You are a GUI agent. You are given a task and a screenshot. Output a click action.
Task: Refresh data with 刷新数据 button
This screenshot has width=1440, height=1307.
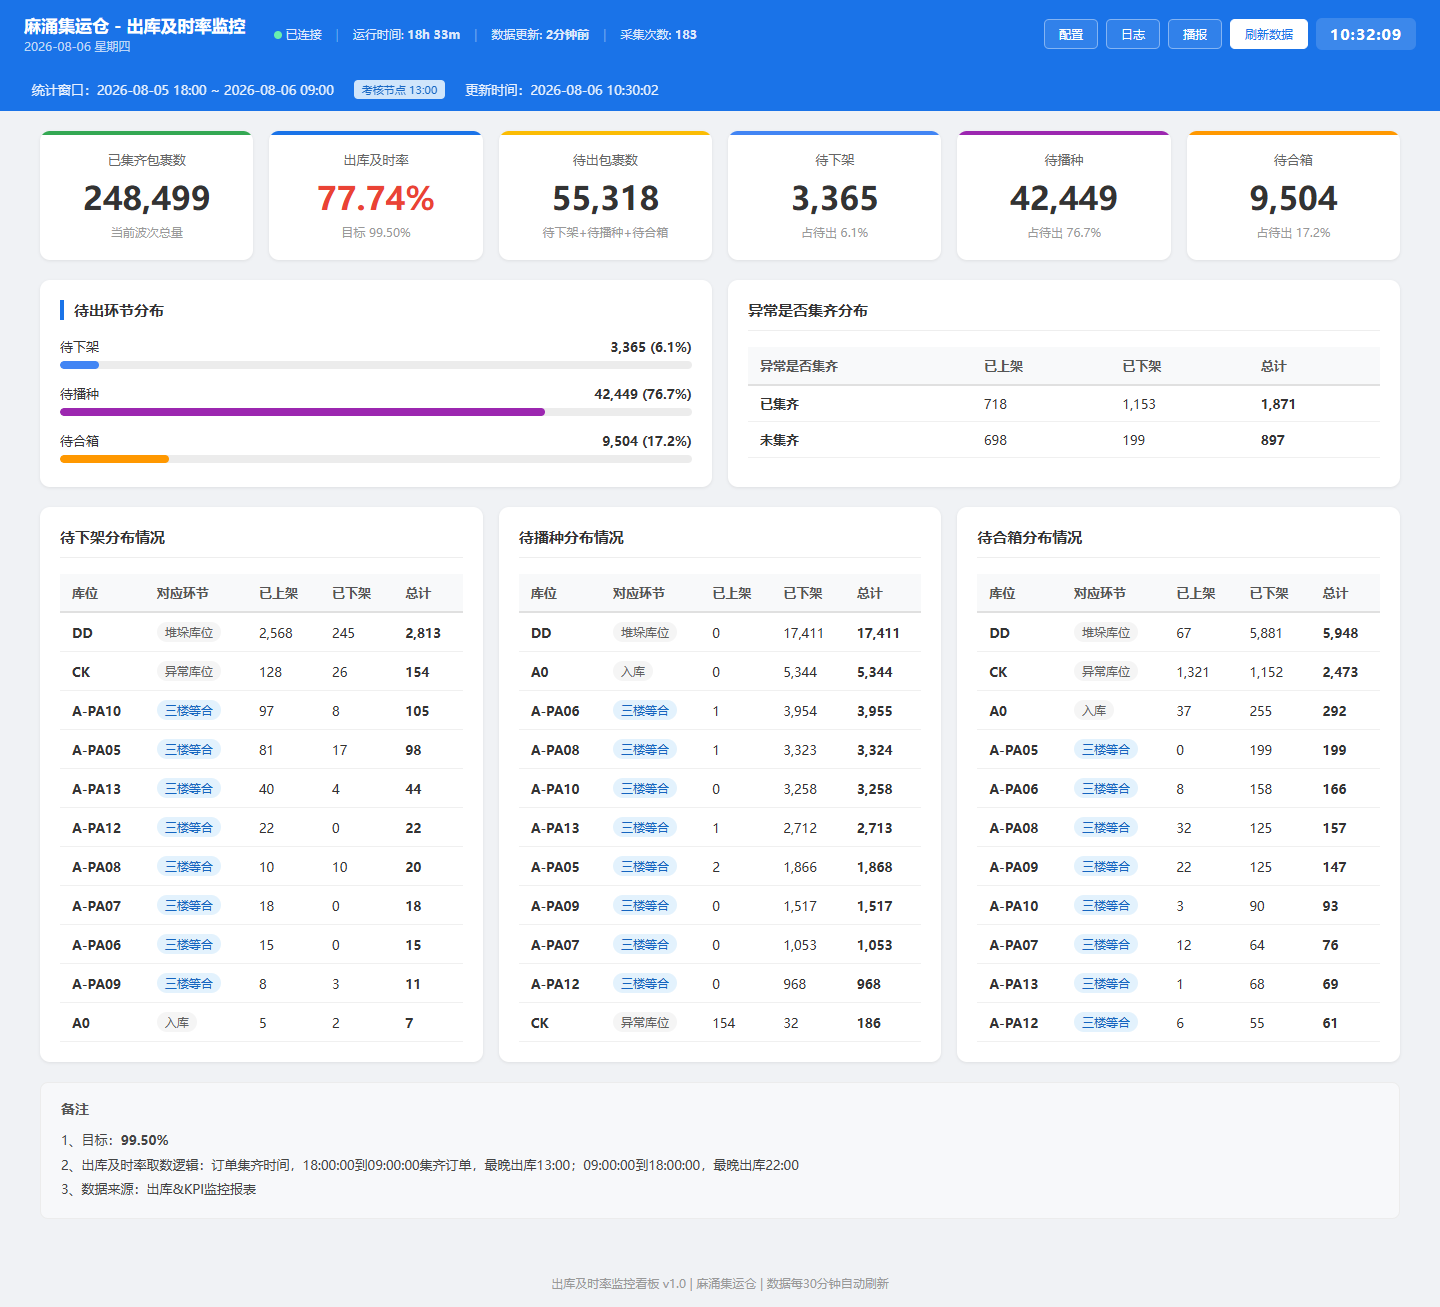pyautogui.click(x=1269, y=34)
